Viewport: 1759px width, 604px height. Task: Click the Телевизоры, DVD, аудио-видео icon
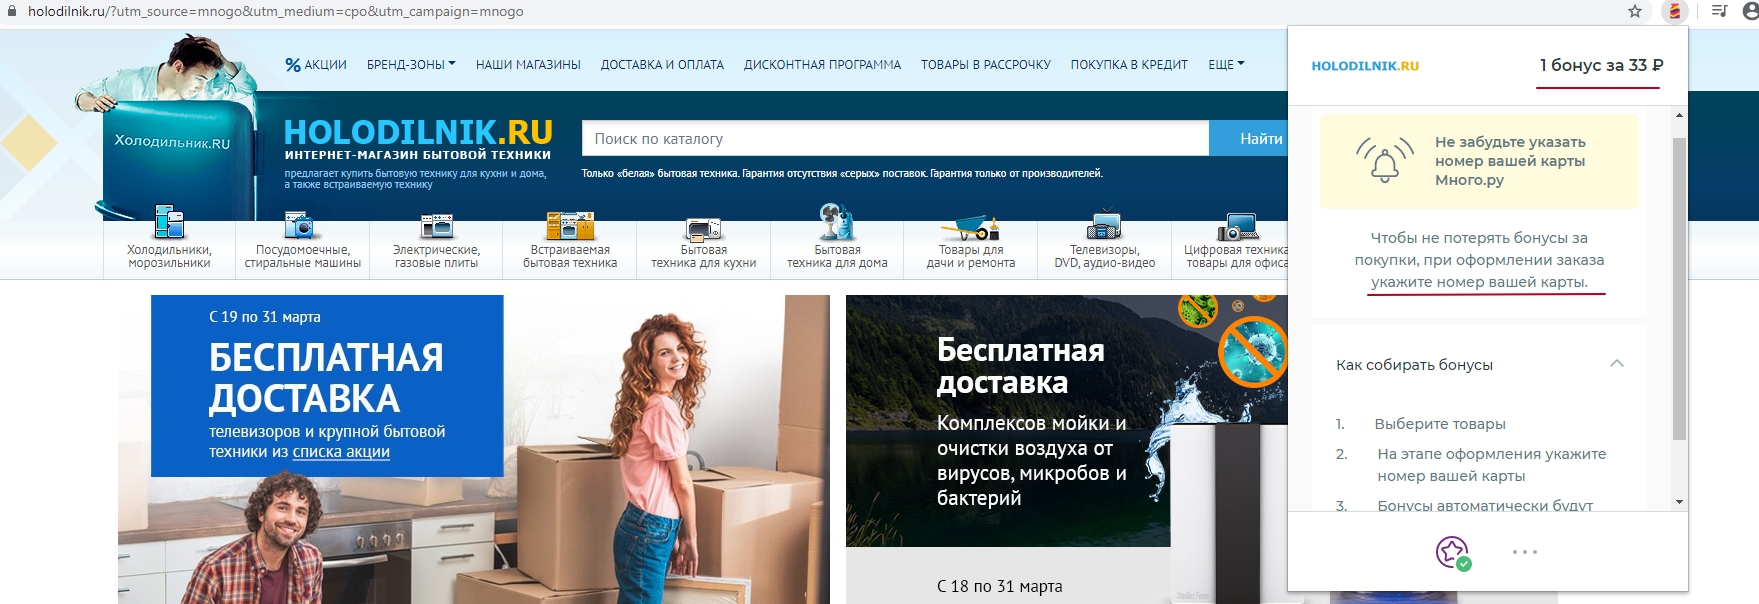point(1104,225)
